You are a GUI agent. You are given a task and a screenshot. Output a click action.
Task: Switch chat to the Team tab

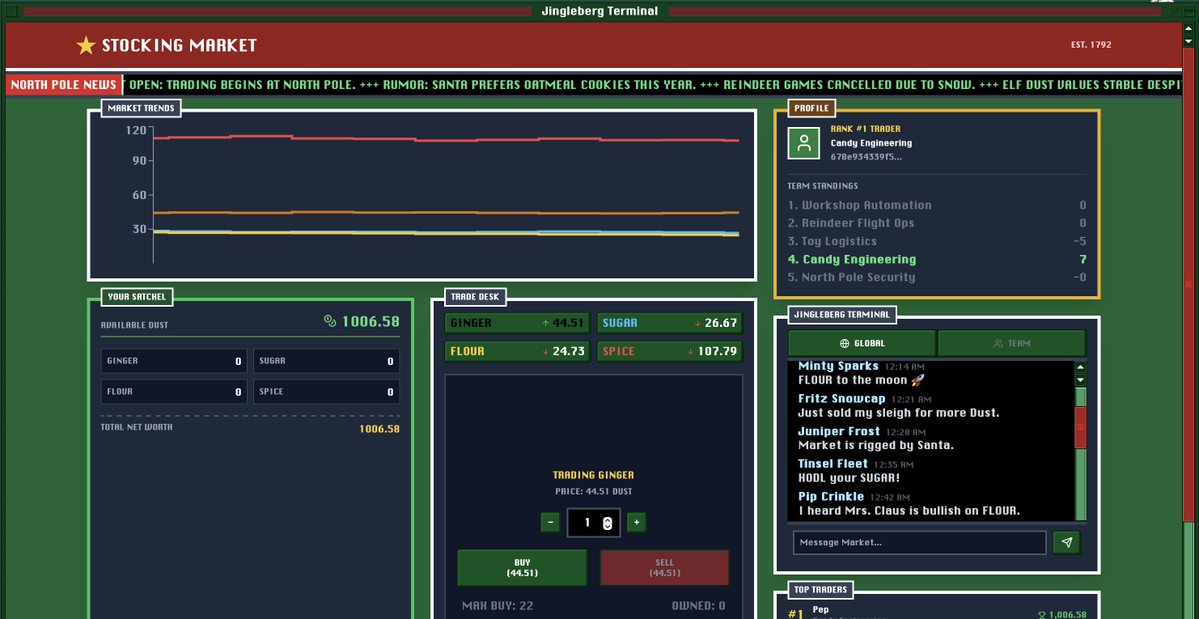click(x=1012, y=343)
